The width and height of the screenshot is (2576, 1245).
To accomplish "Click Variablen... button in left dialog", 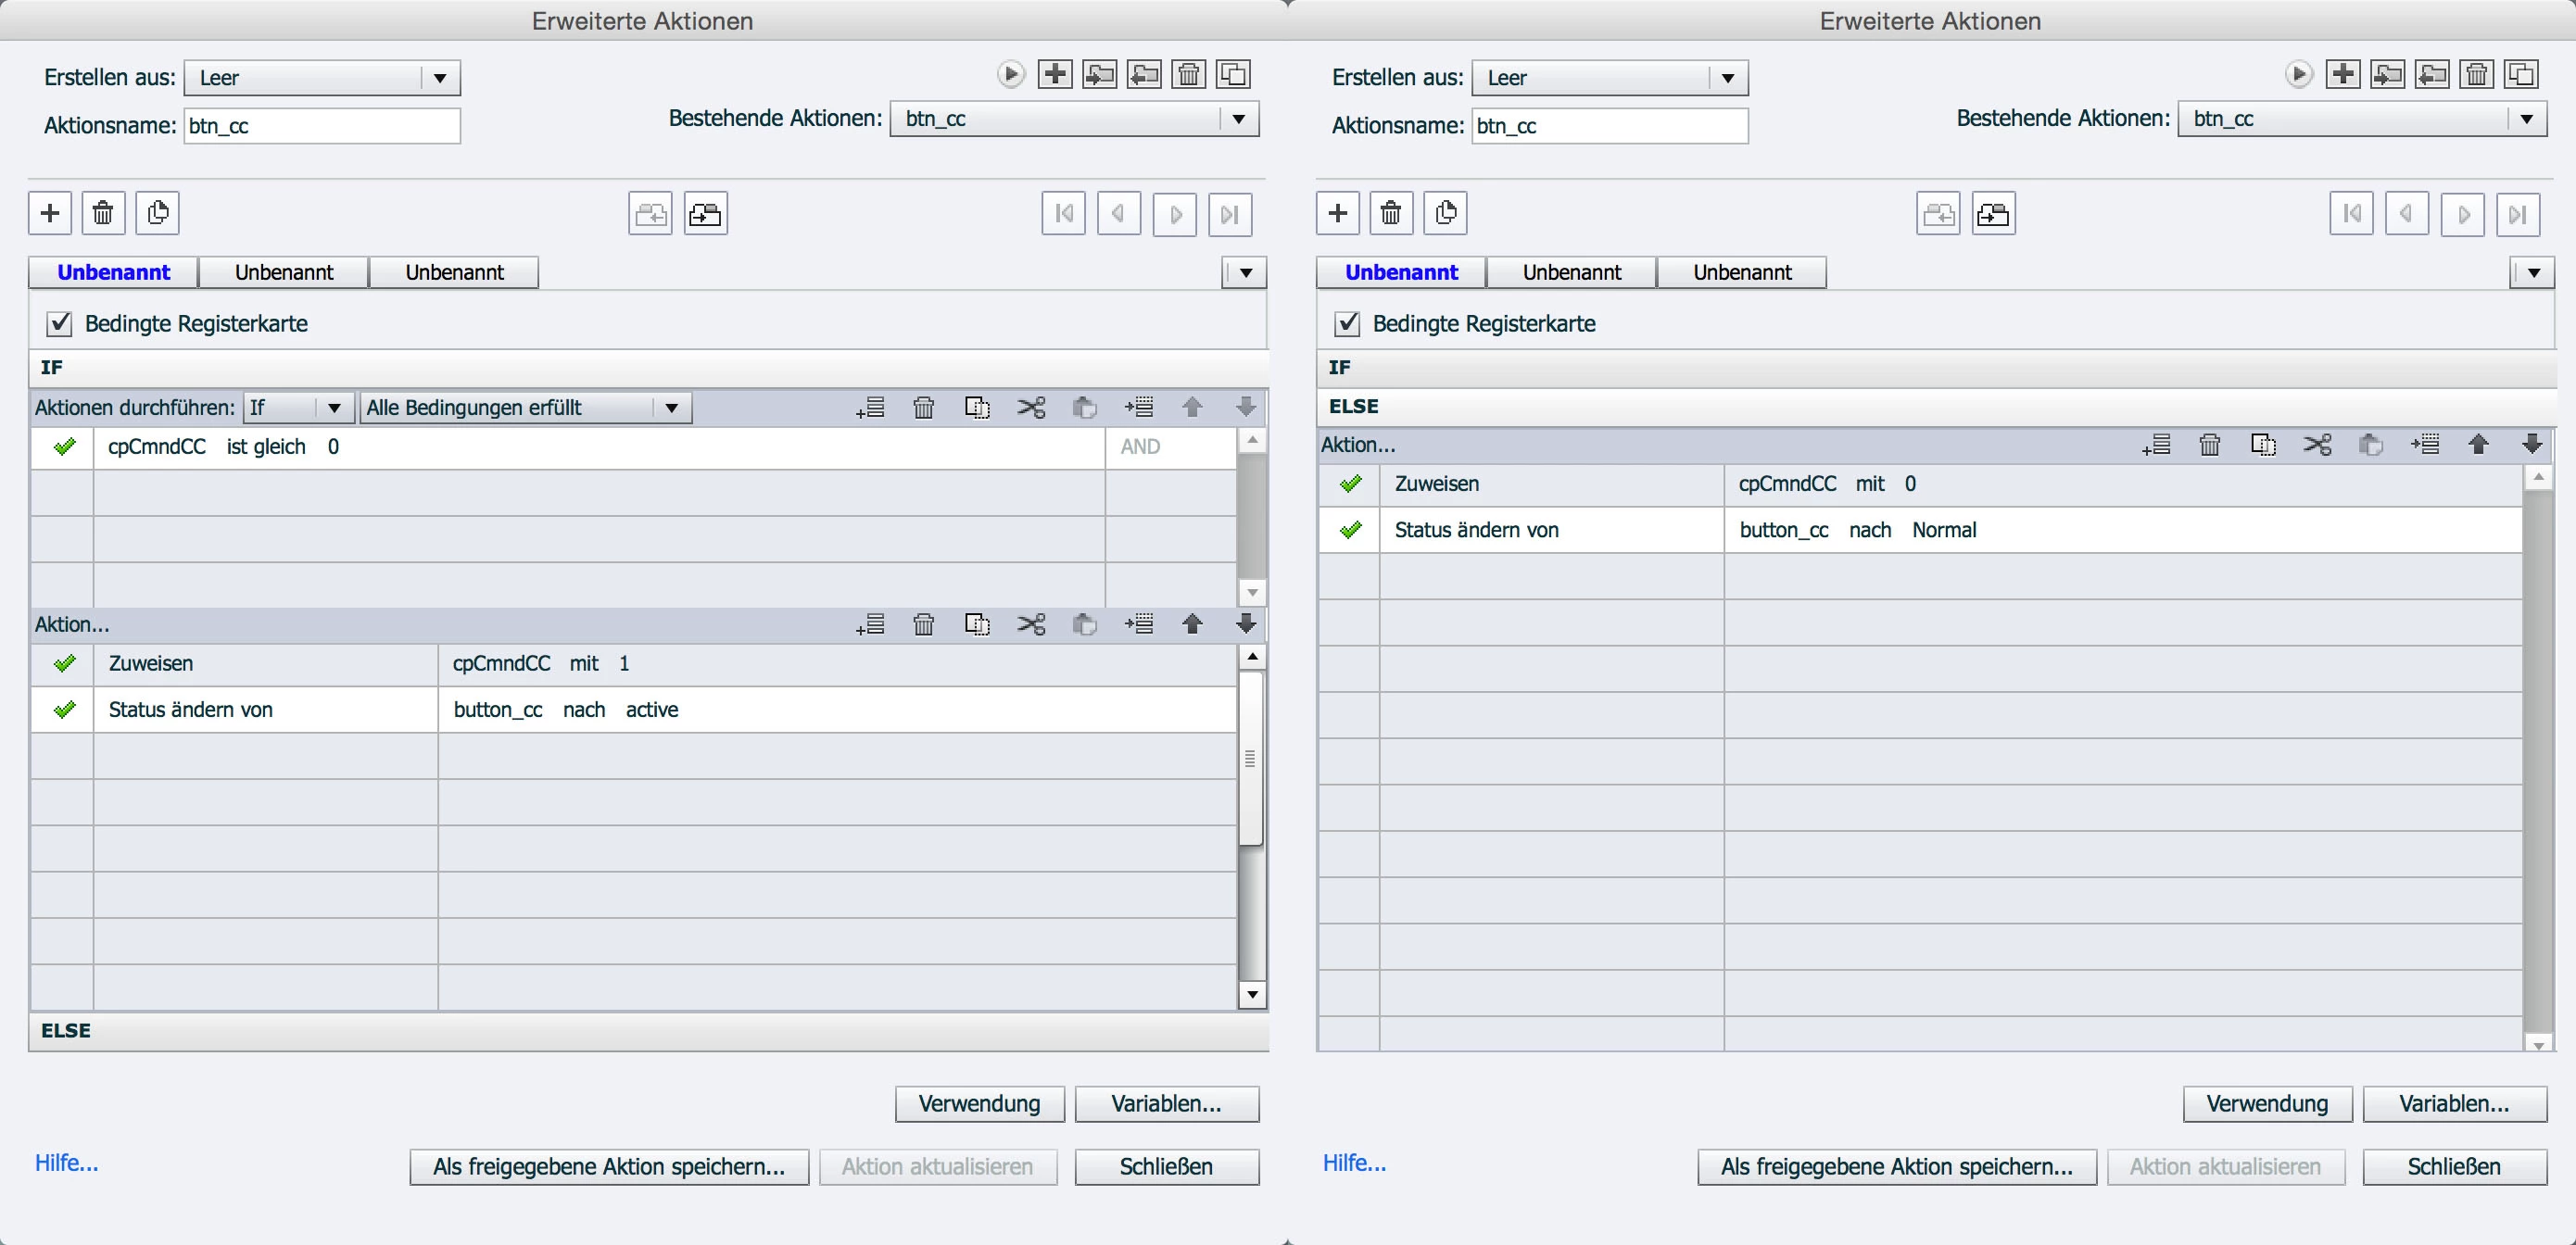I will pyautogui.click(x=1166, y=1104).
